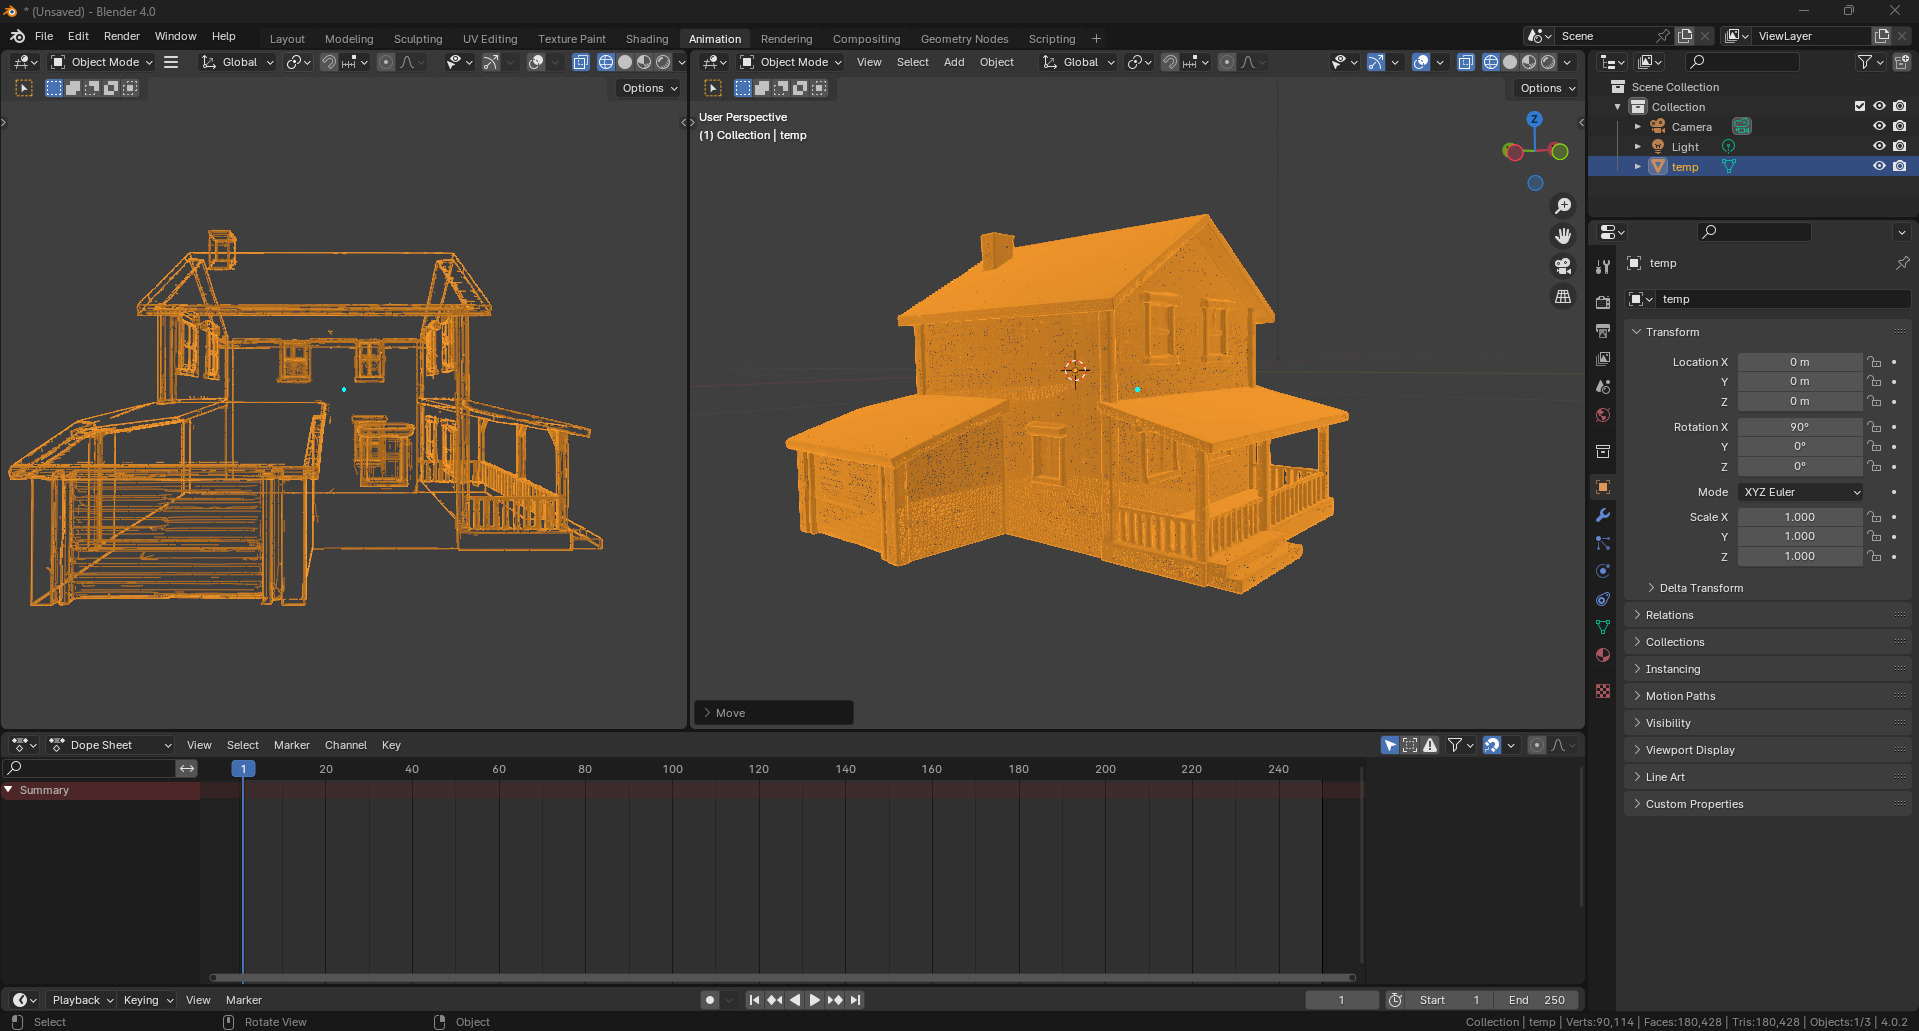Click the frame 1 playhead marker

[x=243, y=769]
